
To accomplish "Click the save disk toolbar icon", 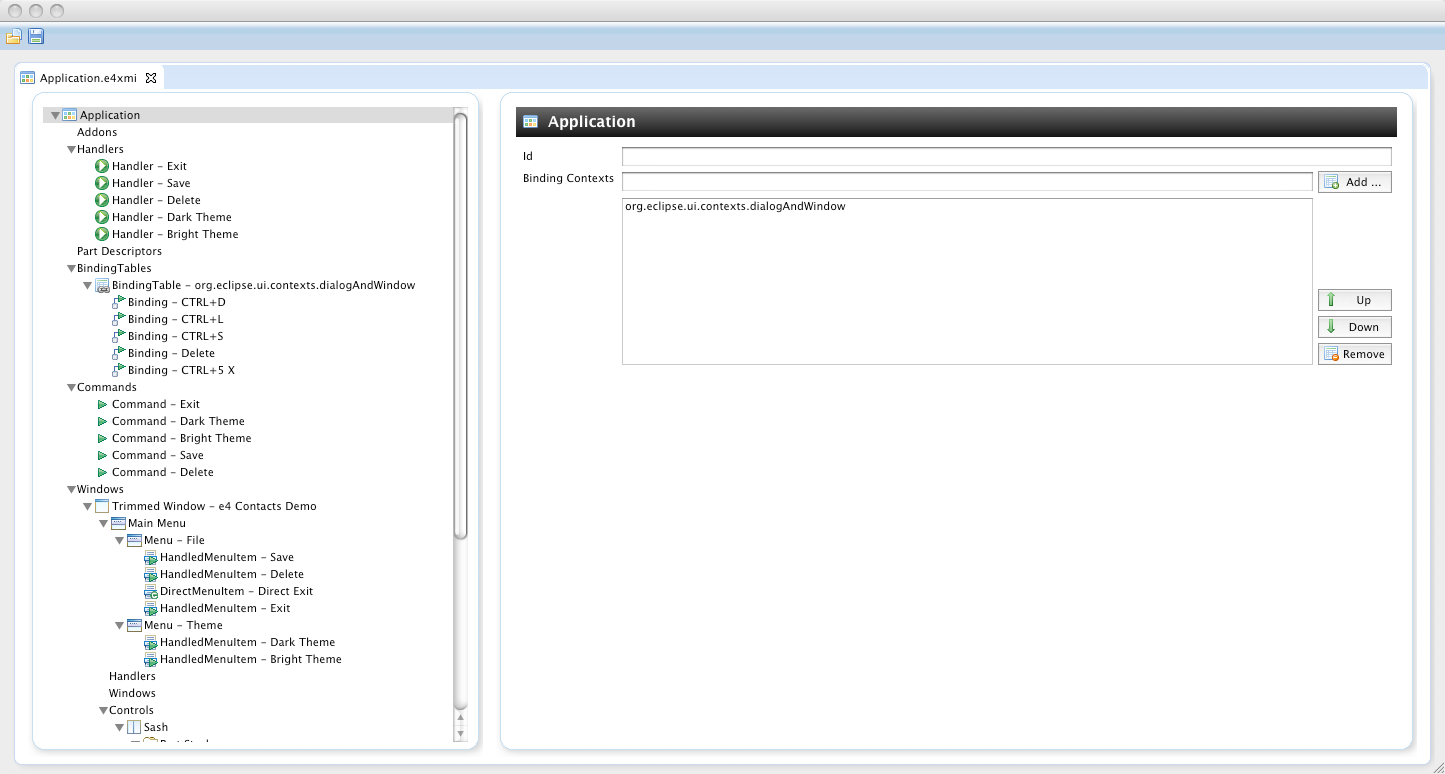I will pyautogui.click(x=36, y=37).
